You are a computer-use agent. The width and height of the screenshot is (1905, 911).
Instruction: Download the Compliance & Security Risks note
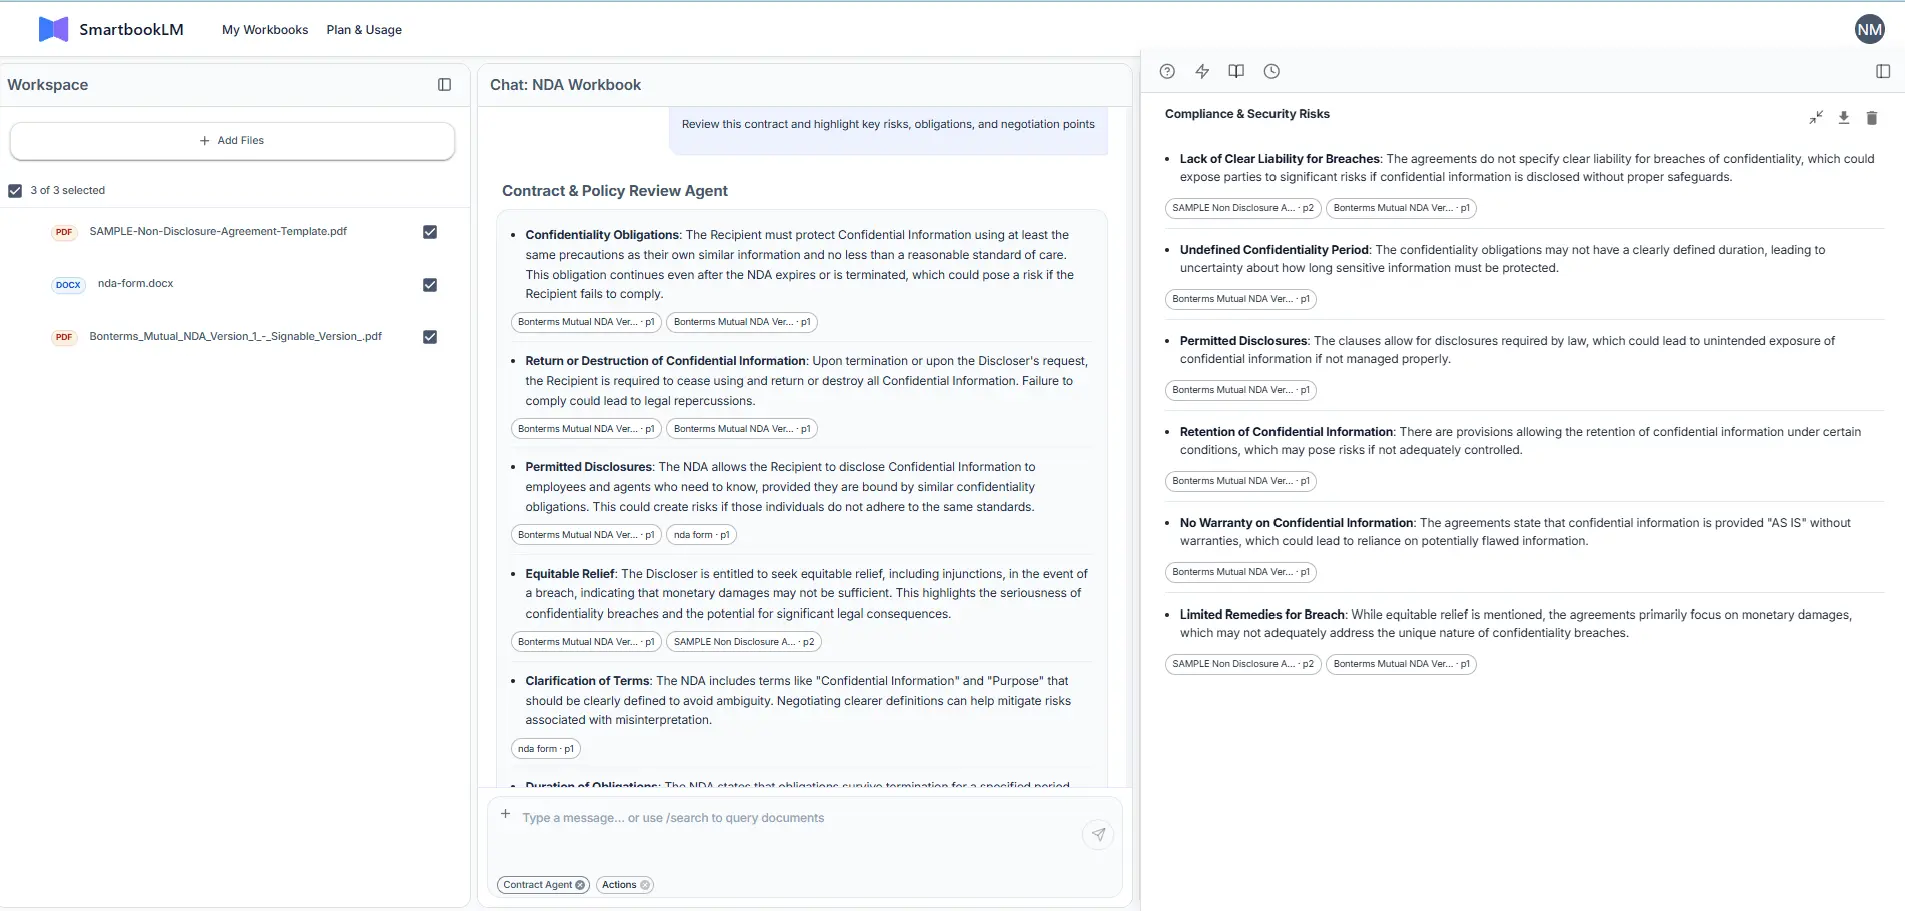click(1844, 118)
